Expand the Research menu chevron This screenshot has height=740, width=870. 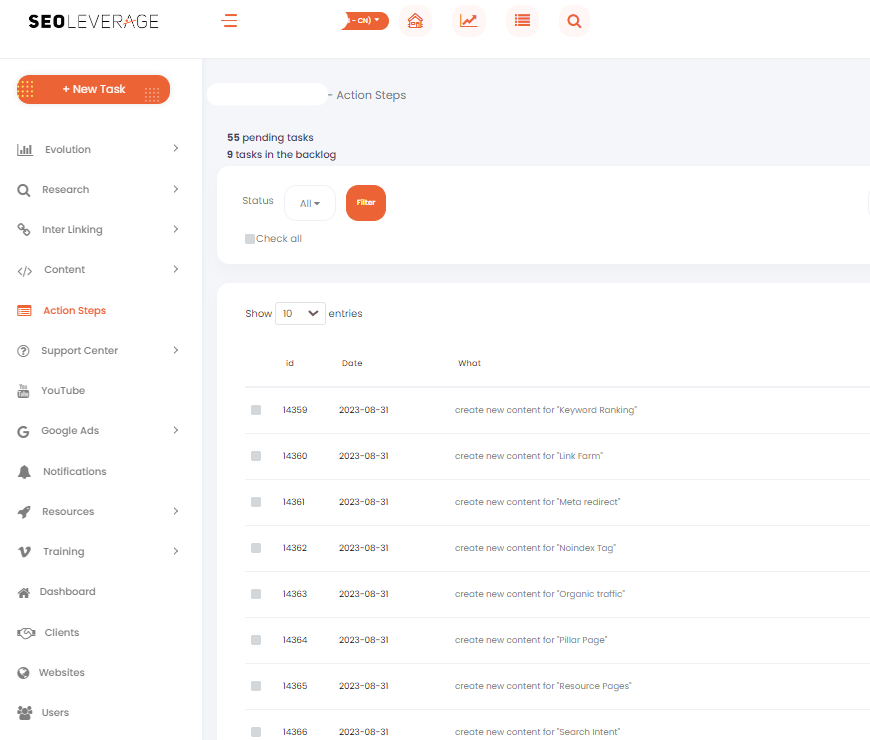coord(176,189)
